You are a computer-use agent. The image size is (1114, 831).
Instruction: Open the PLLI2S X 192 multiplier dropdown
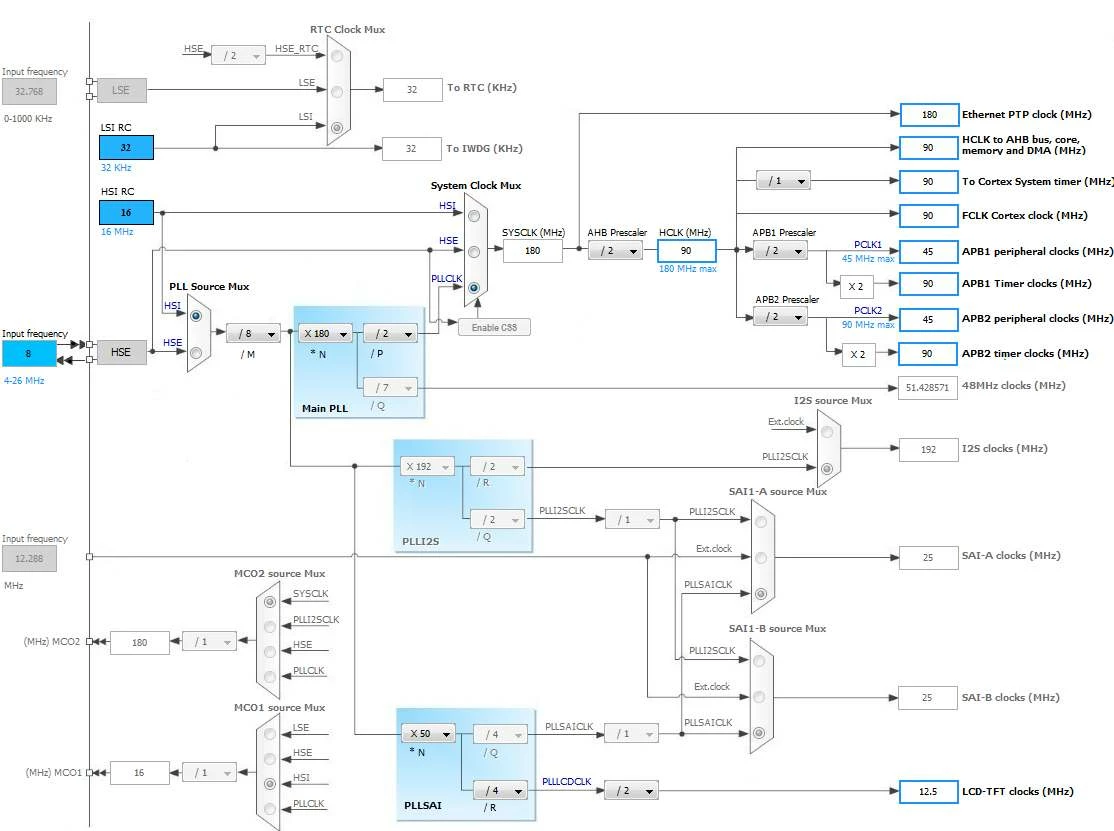427,467
